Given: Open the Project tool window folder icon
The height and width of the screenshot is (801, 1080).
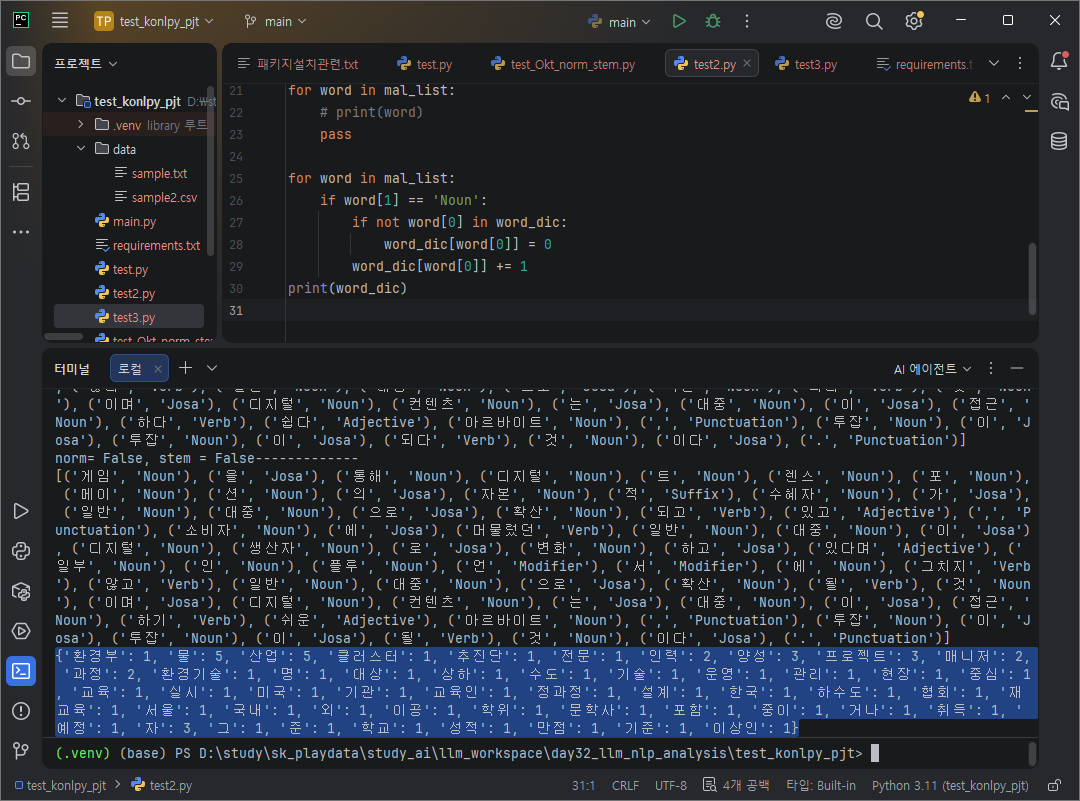Looking at the screenshot, I should (x=21, y=61).
